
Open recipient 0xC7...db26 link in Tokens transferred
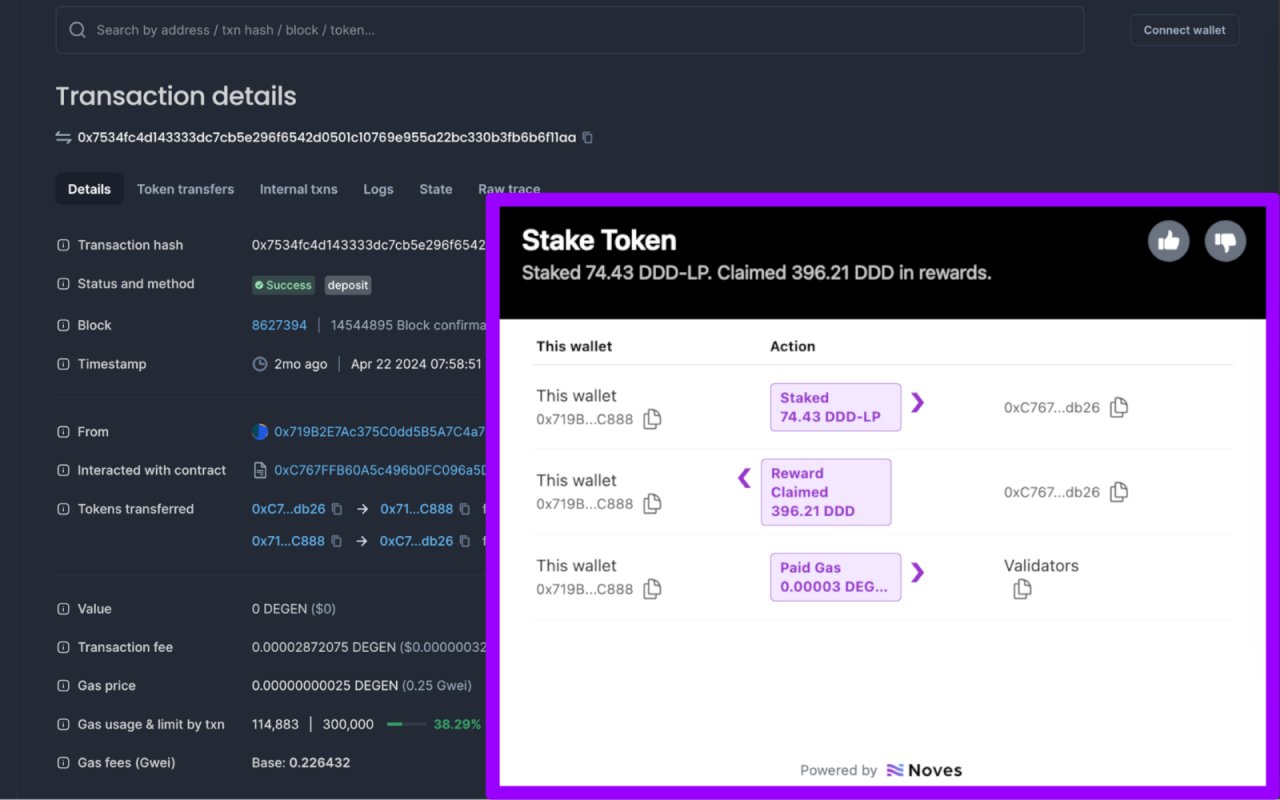tap(417, 541)
